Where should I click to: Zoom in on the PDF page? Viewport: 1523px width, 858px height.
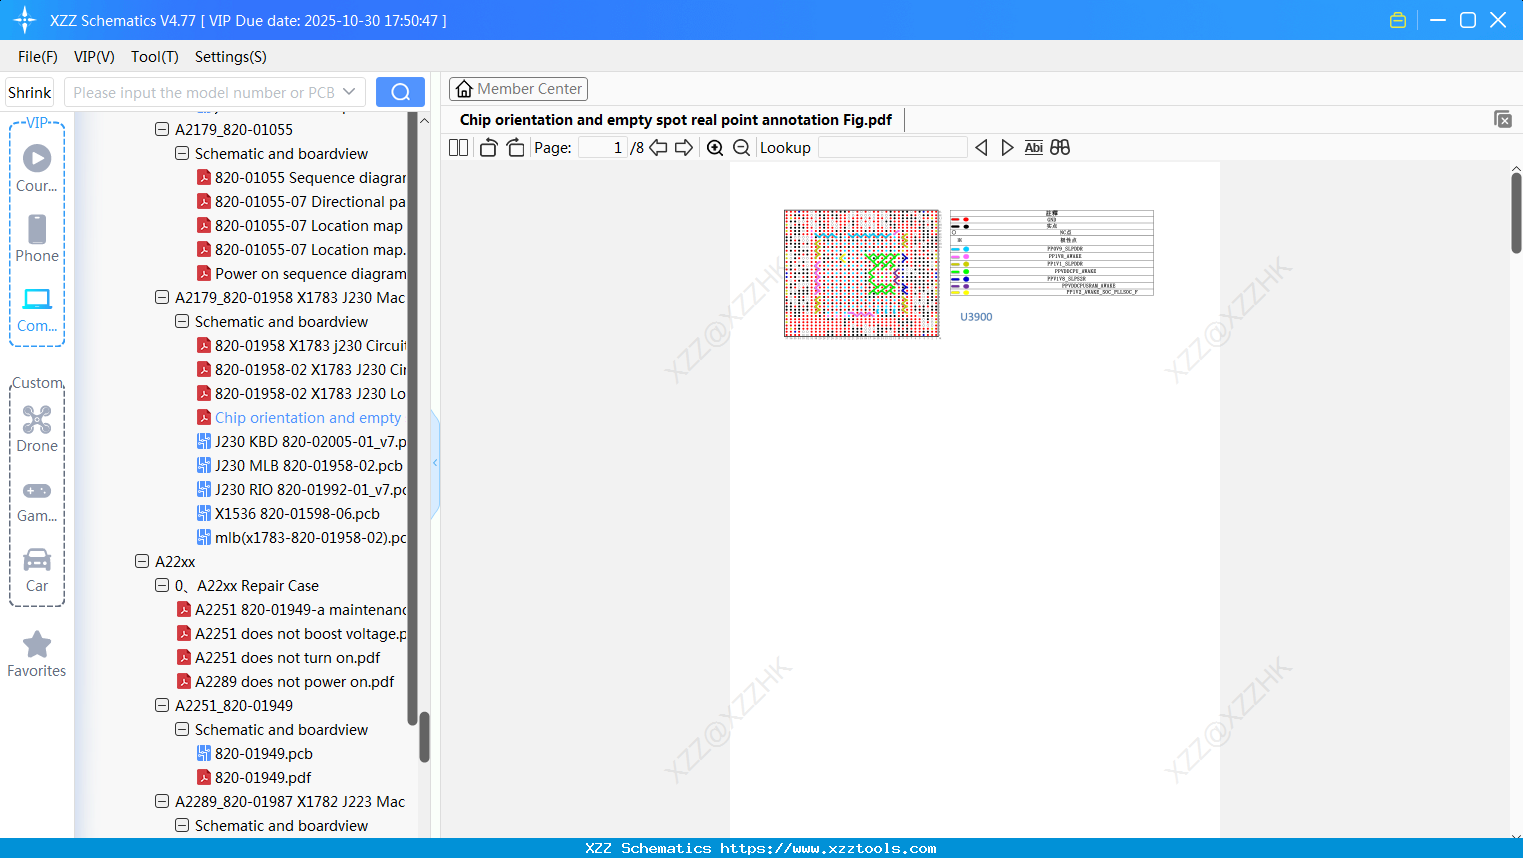[x=715, y=147]
